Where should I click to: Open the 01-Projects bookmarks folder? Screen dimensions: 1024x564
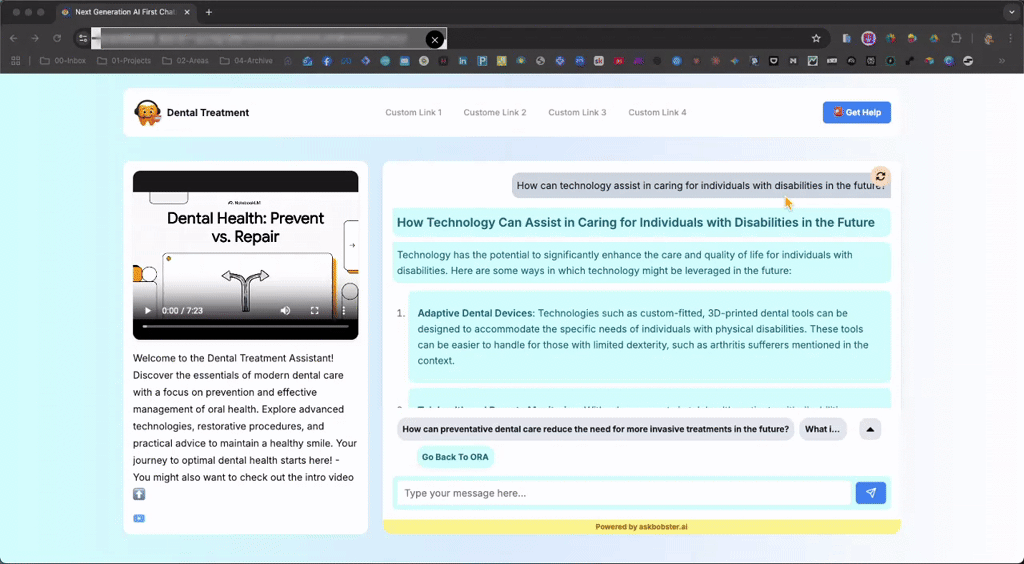(x=124, y=61)
